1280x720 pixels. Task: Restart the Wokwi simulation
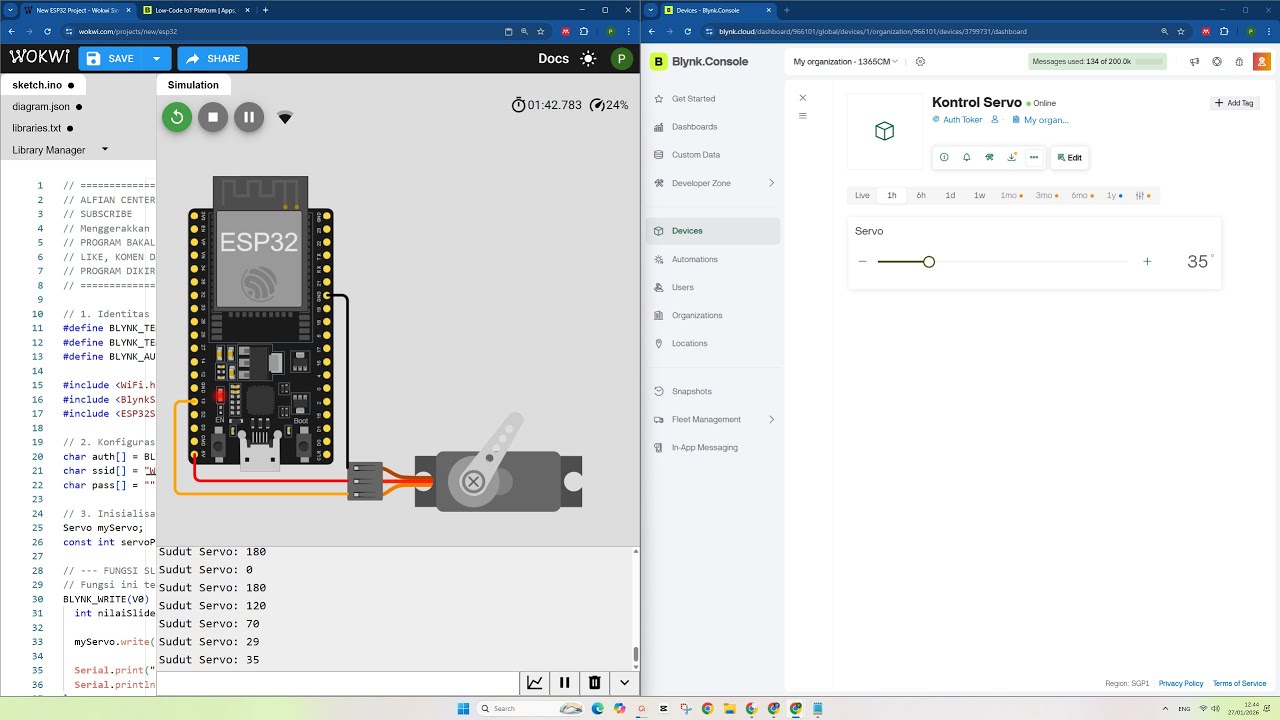click(177, 117)
